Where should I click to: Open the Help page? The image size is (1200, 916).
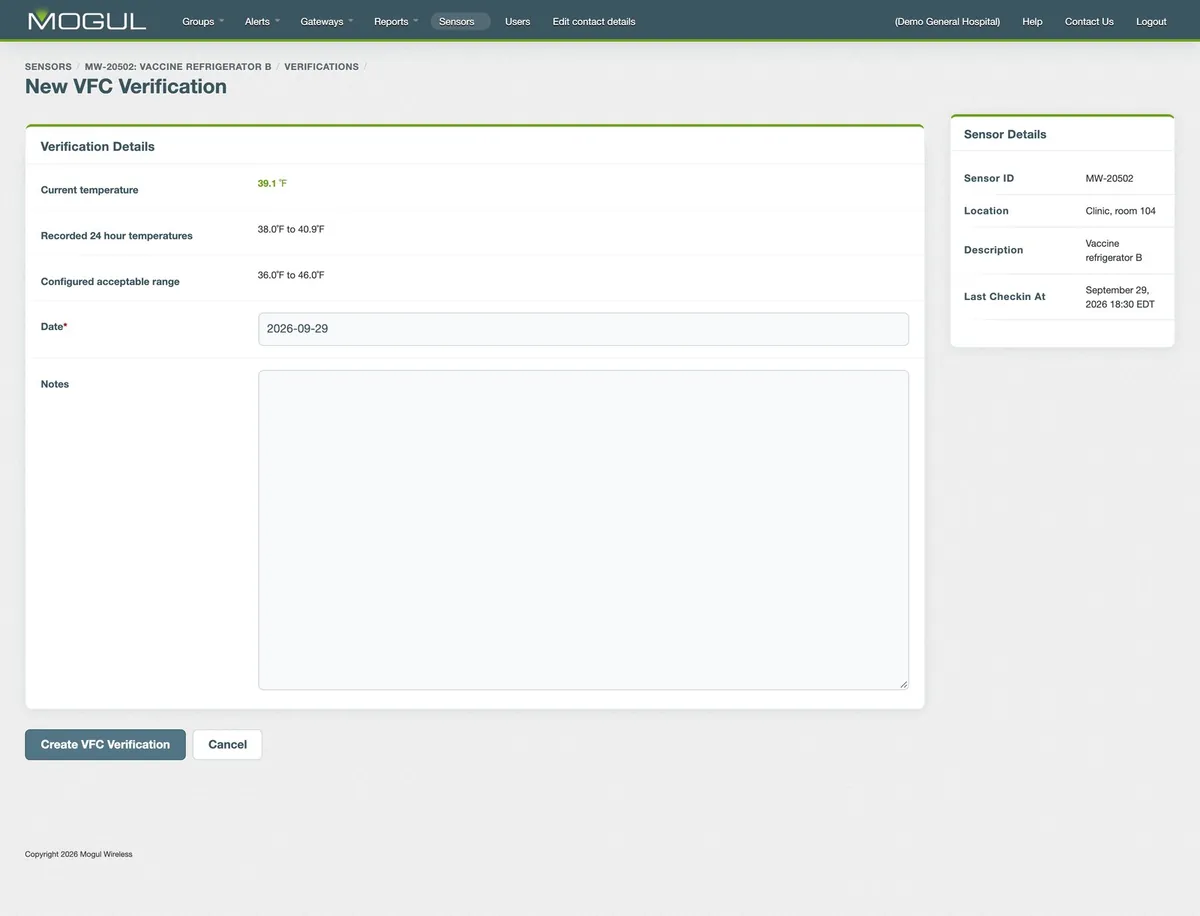[1032, 21]
